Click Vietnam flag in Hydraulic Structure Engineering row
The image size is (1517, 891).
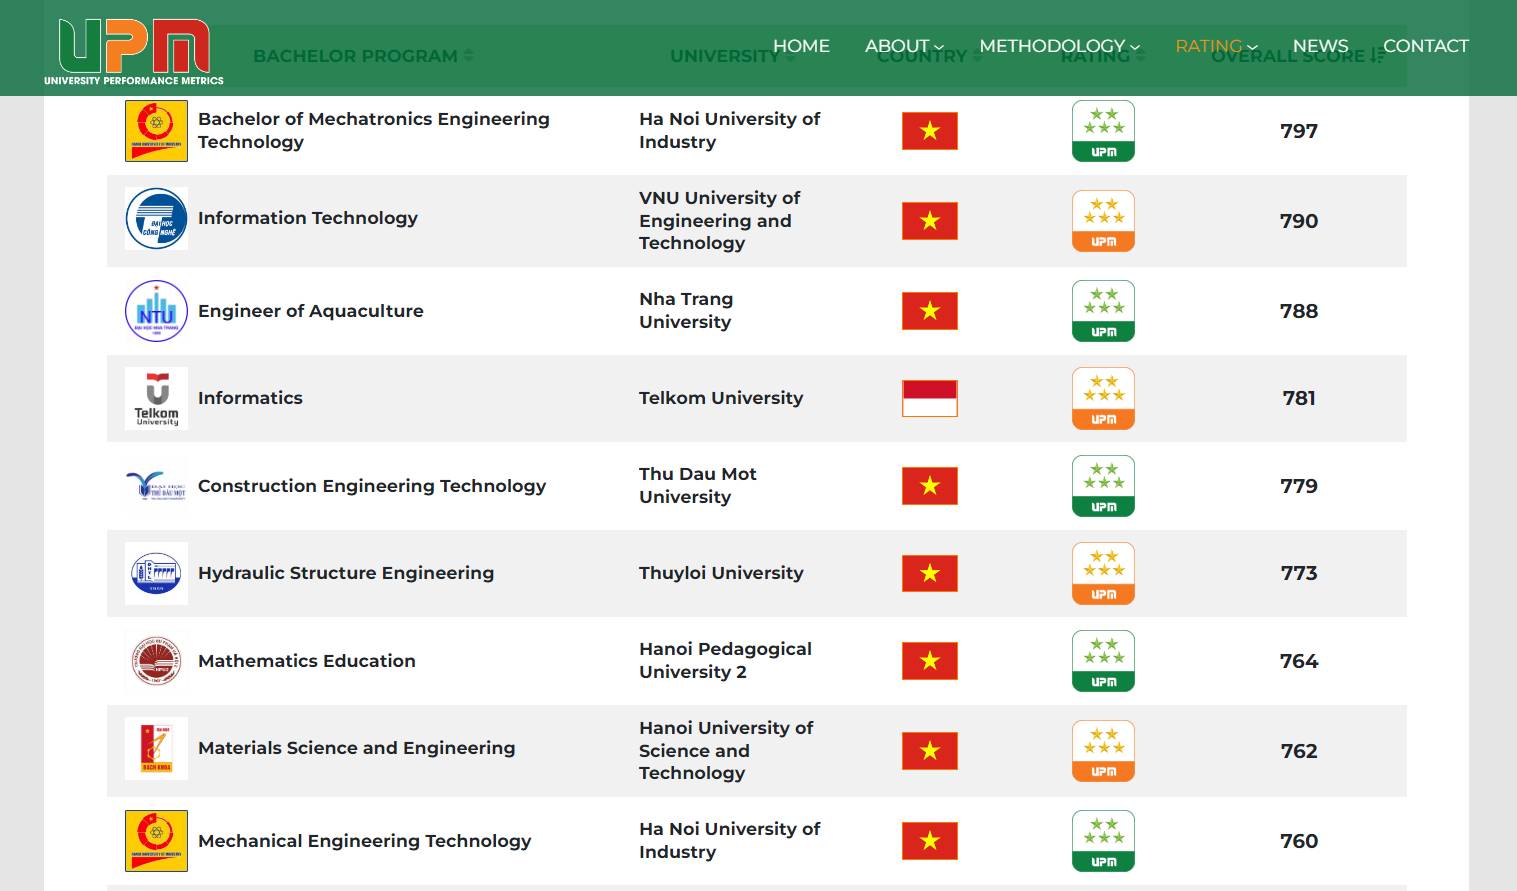[x=930, y=573]
